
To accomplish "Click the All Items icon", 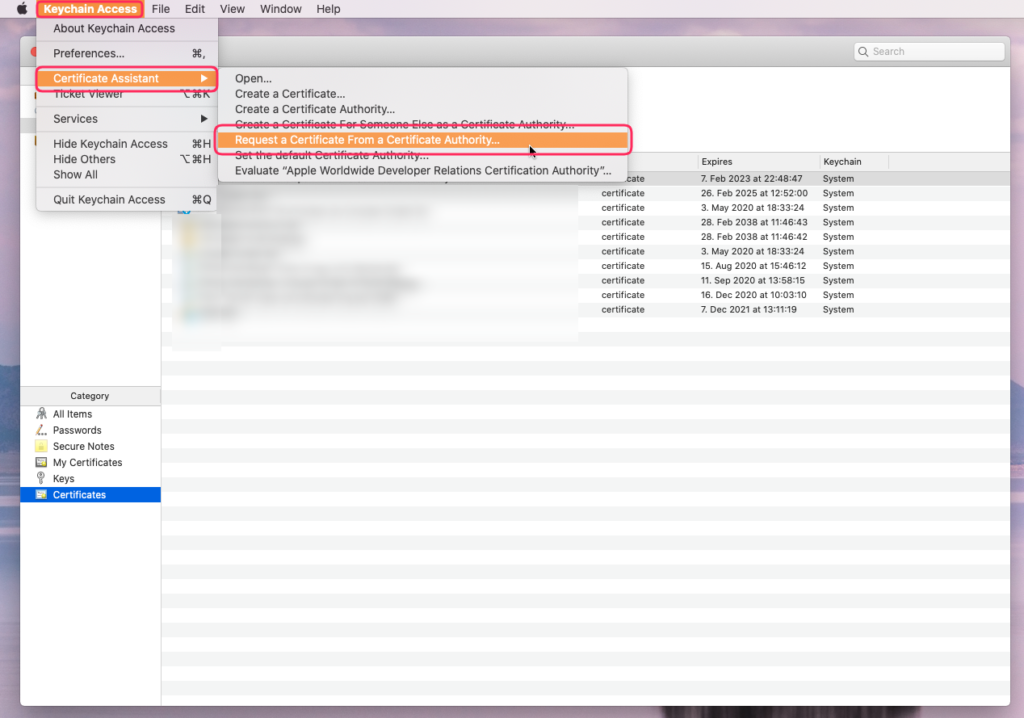I will point(41,414).
